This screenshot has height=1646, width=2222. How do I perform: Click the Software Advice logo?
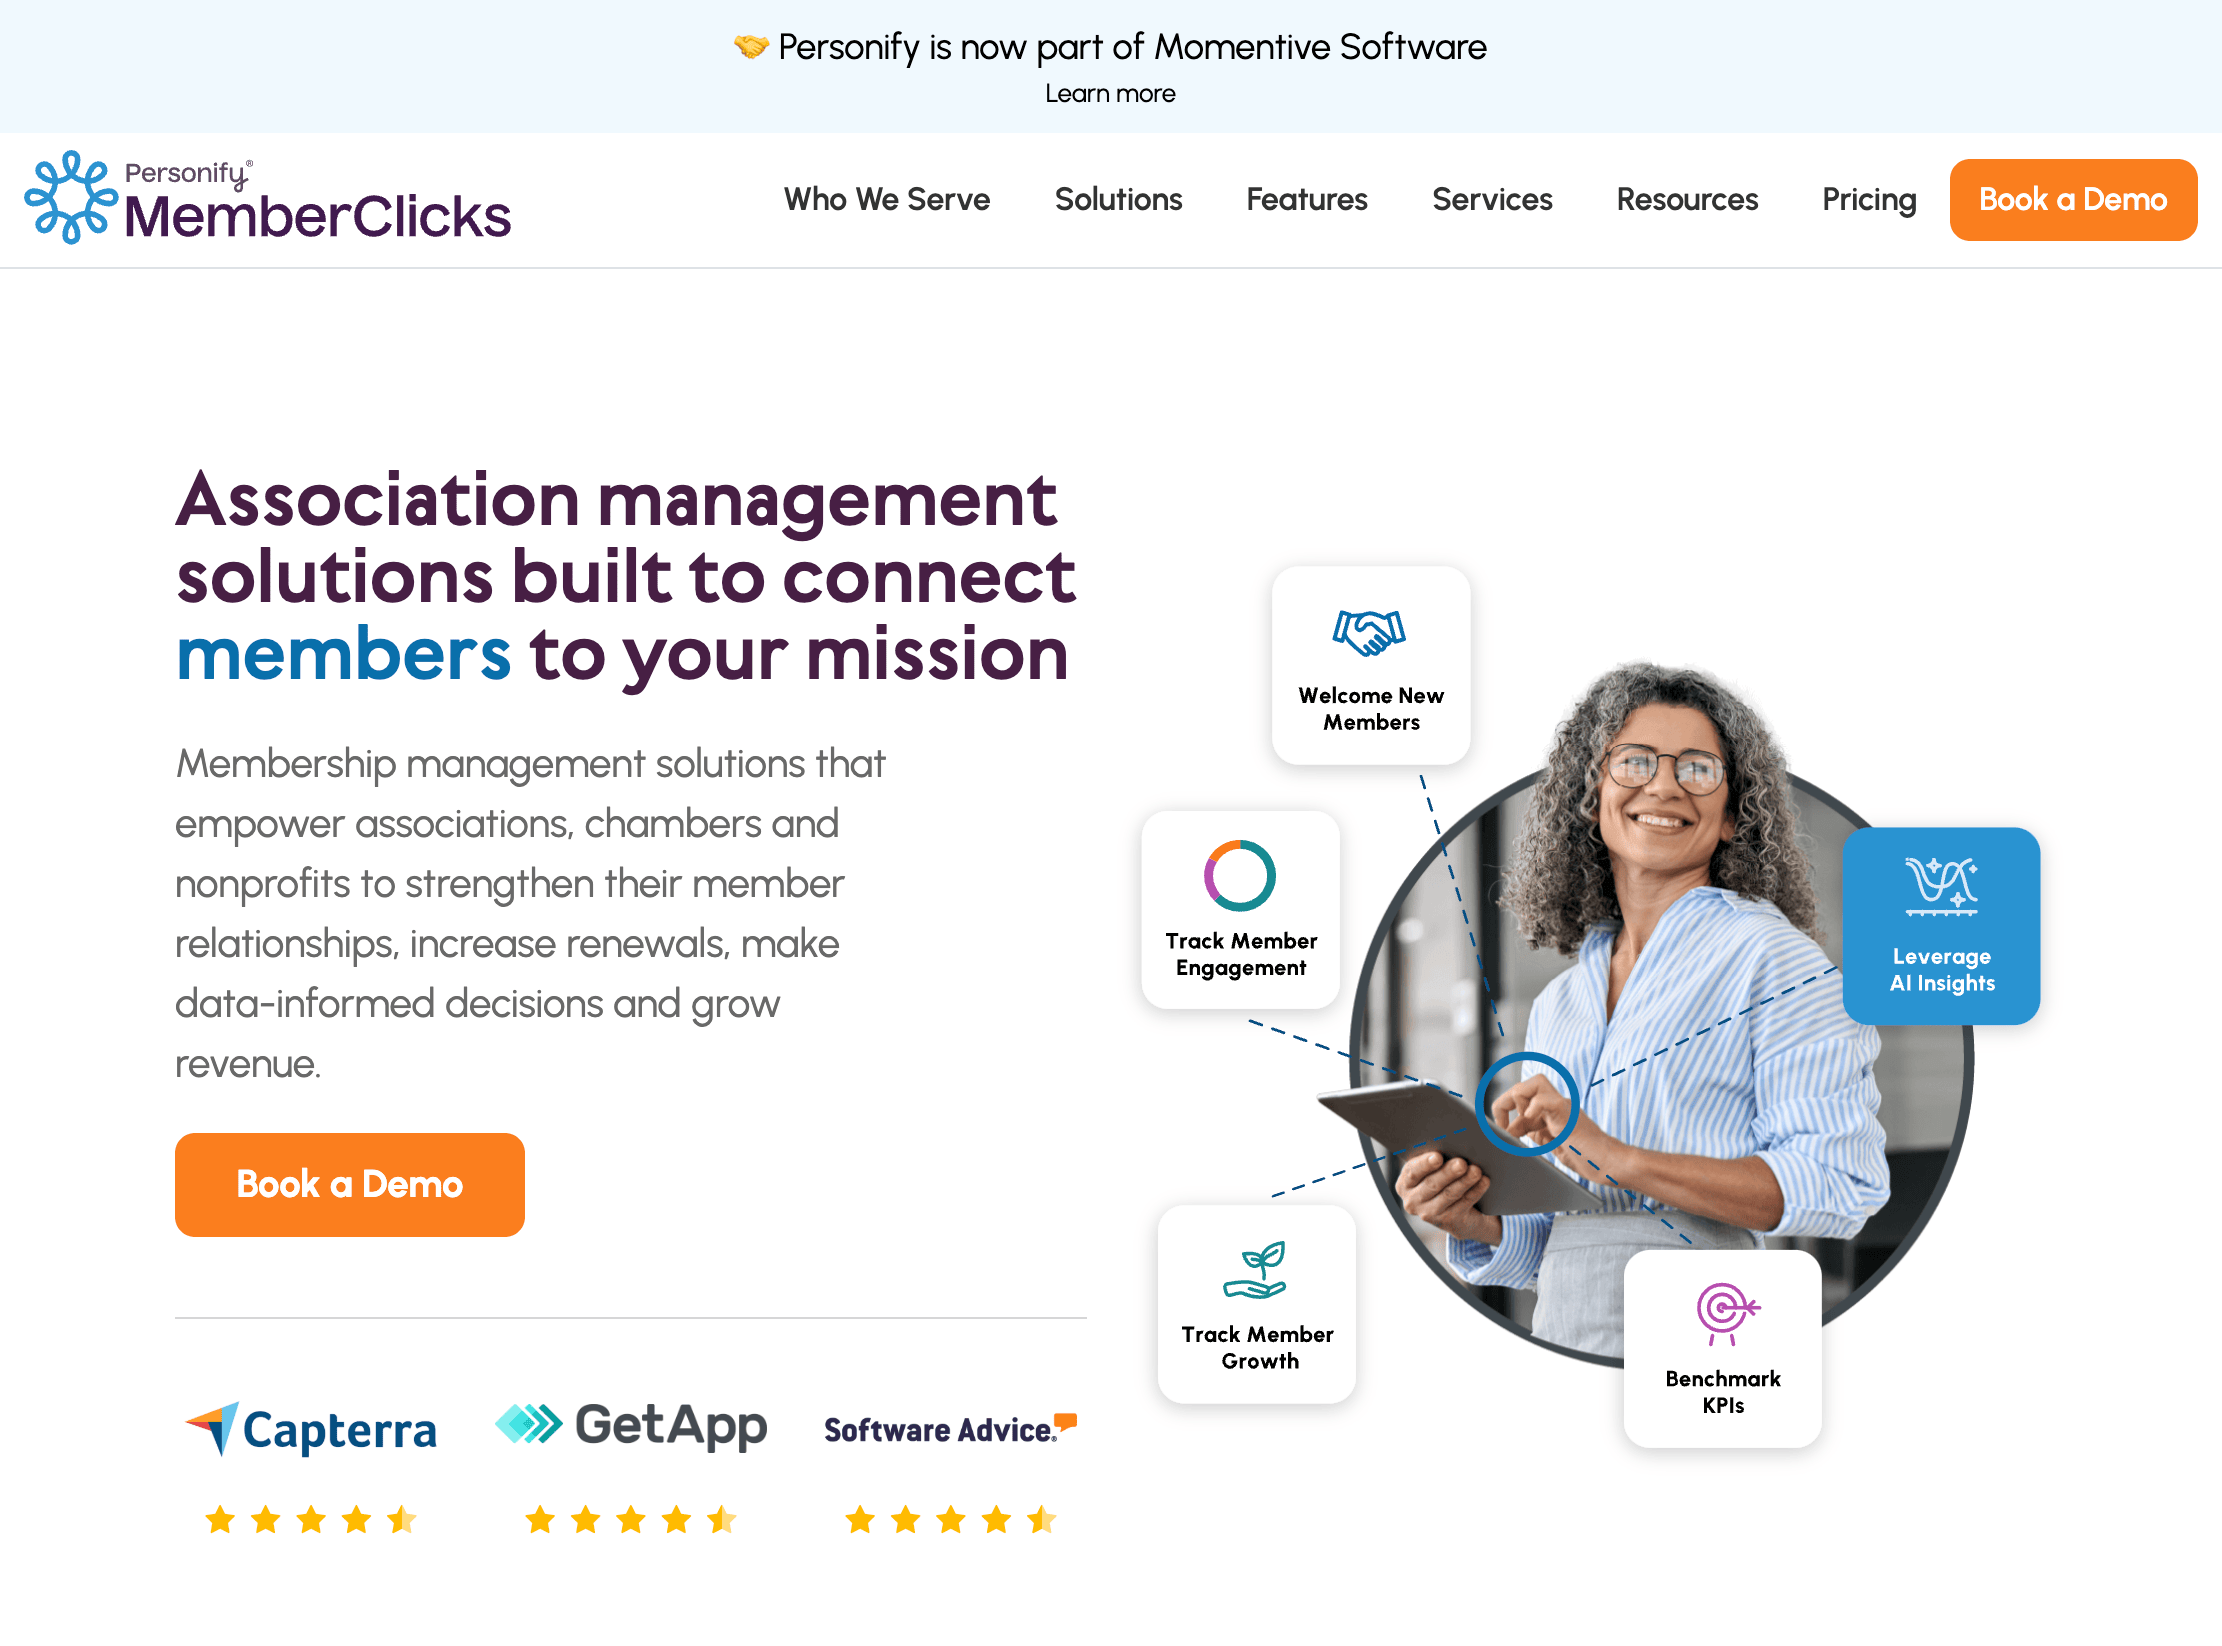click(x=950, y=1429)
